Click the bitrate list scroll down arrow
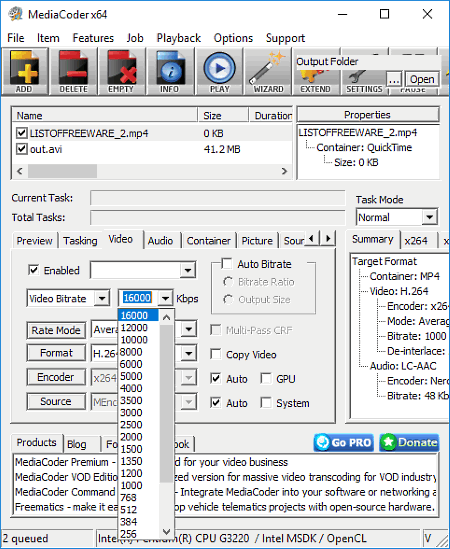 point(167,532)
